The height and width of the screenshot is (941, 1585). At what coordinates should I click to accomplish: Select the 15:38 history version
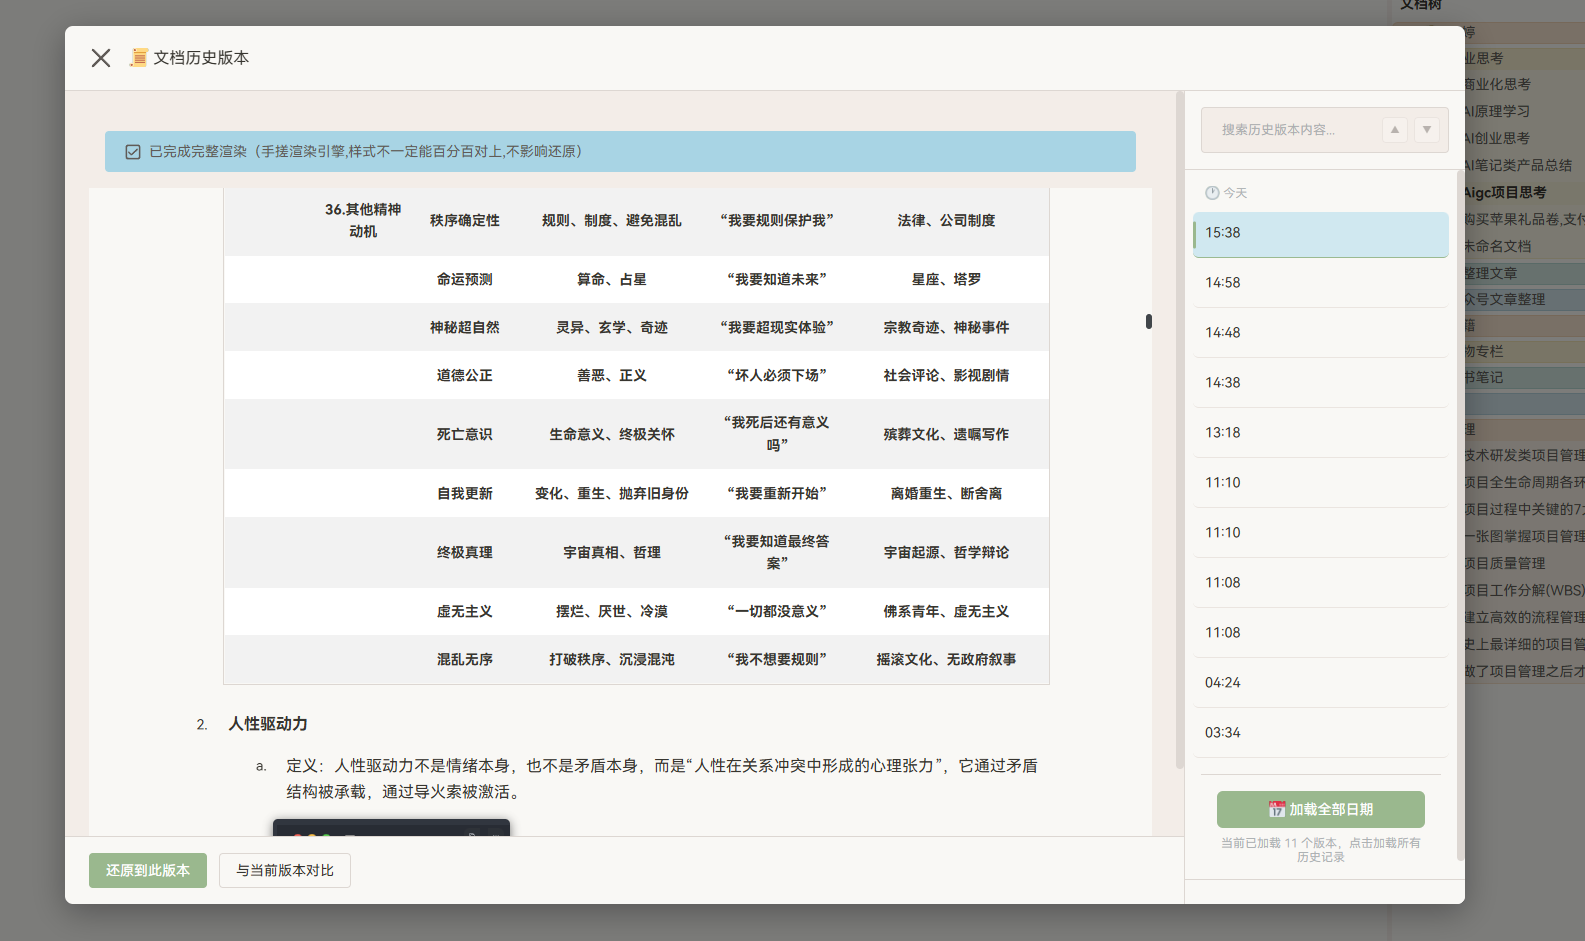point(1320,233)
